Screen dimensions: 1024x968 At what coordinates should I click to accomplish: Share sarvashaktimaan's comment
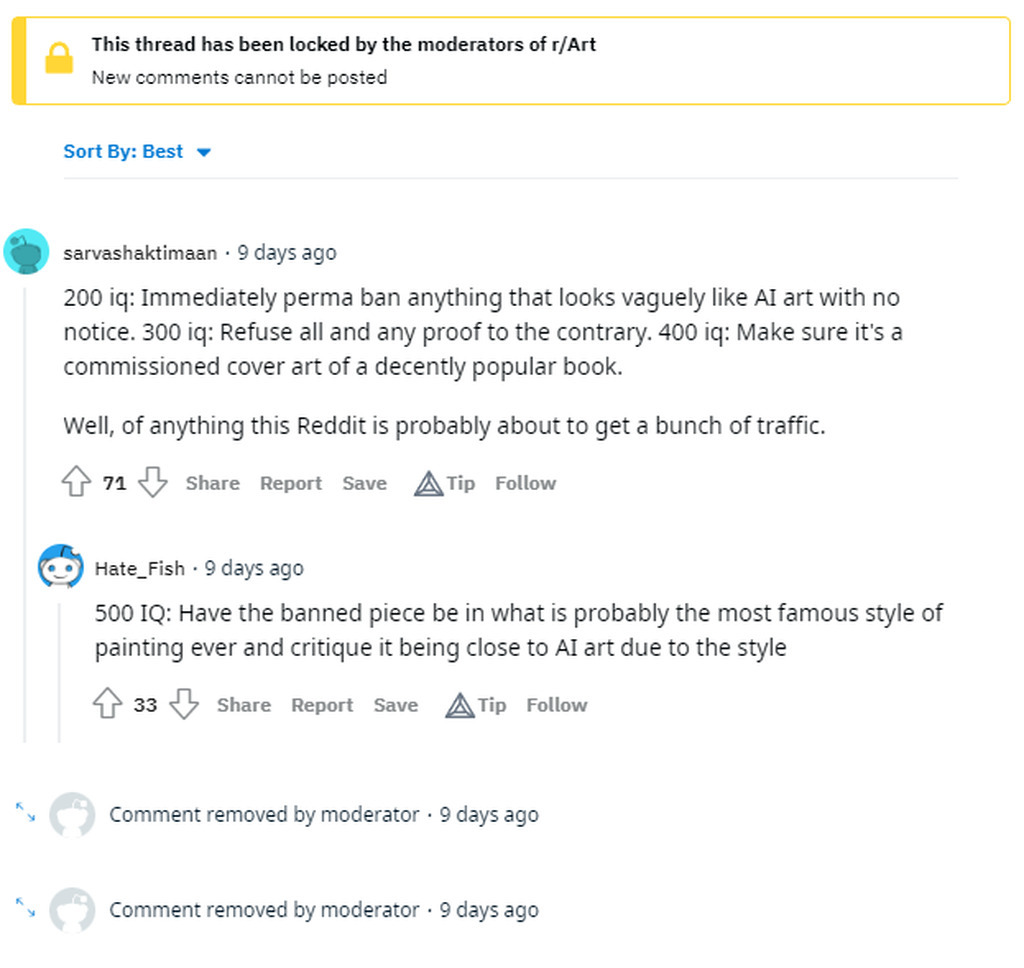point(213,483)
